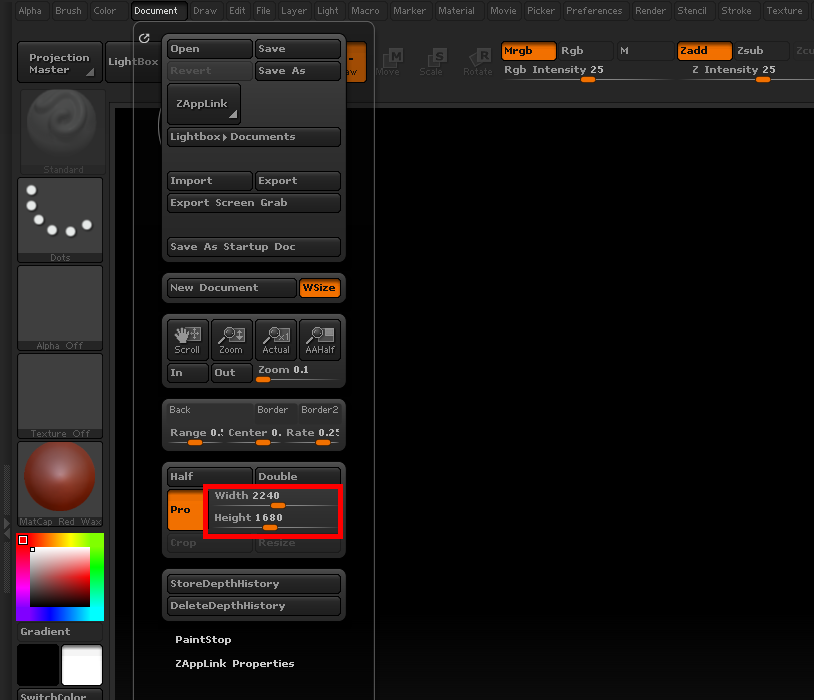The image size is (814, 700).
Task: Open the Preferences menu
Action: (x=594, y=11)
